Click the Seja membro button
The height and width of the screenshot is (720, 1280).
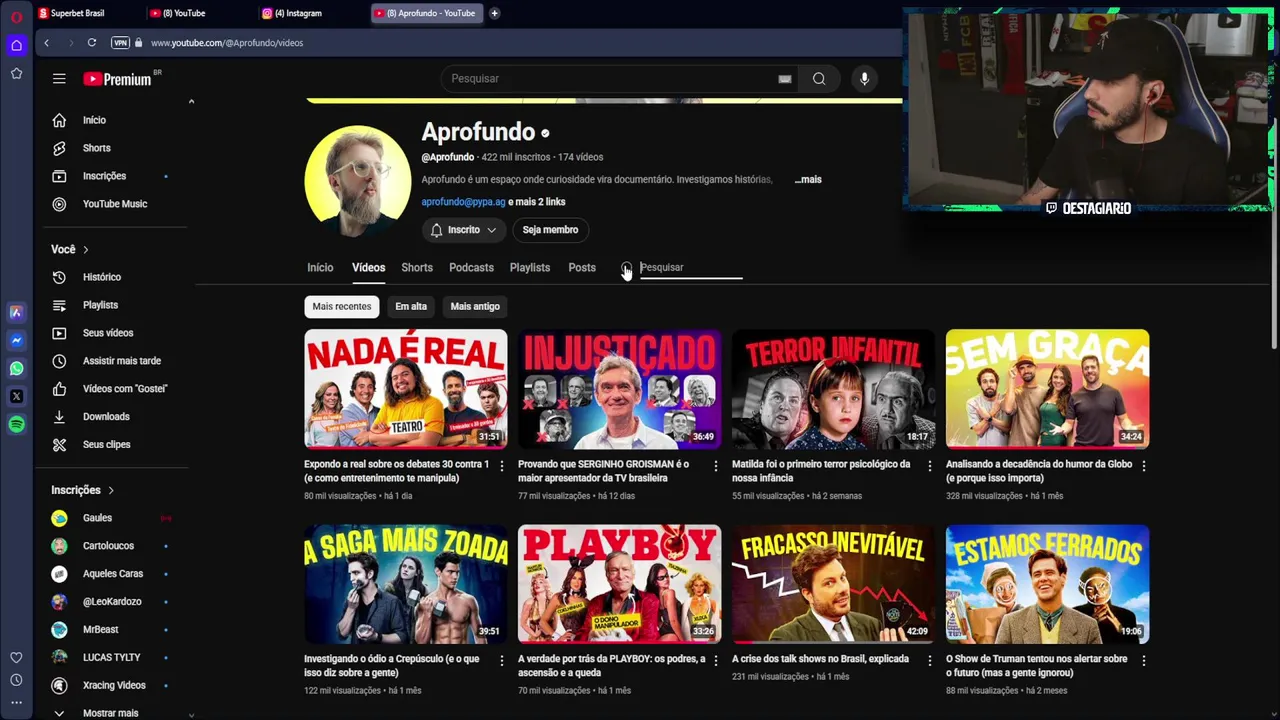pyautogui.click(x=550, y=230)
